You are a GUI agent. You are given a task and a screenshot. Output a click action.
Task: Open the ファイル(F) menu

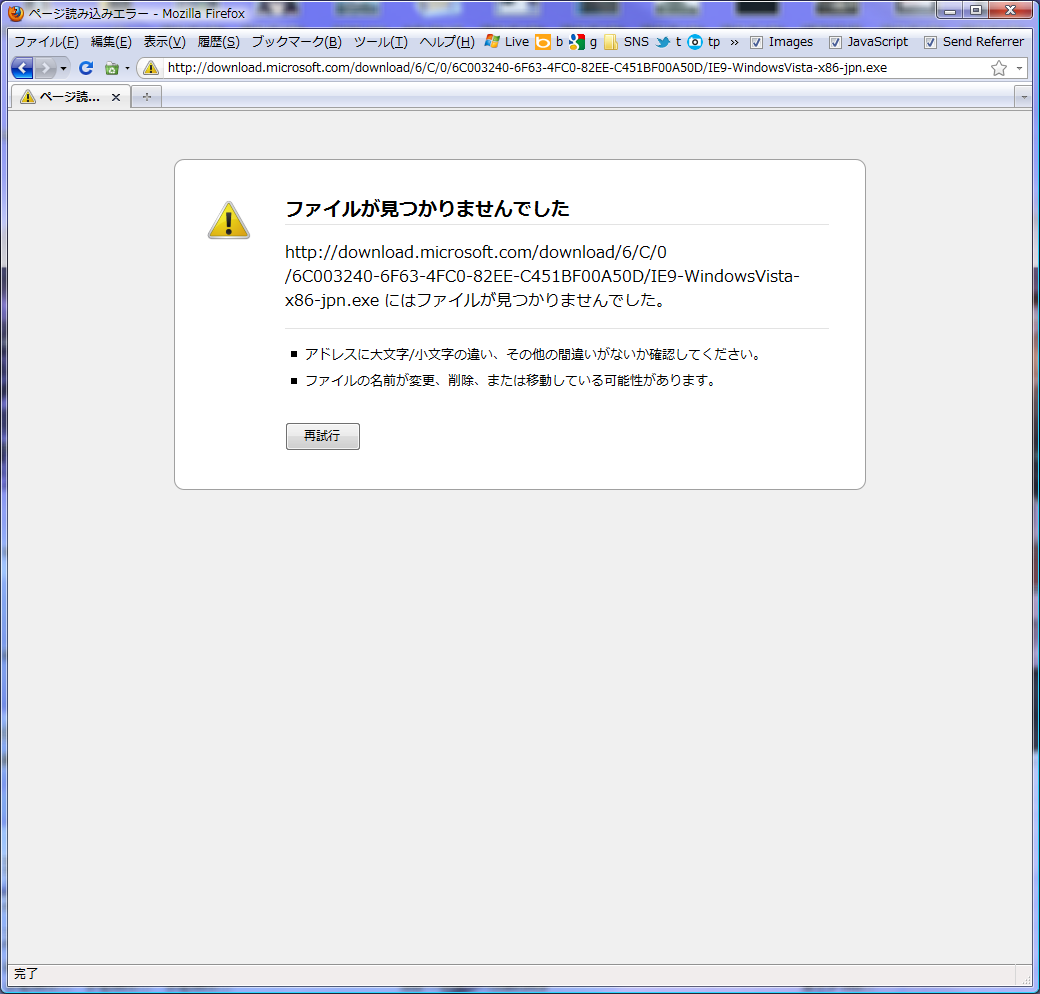(46, 42)
